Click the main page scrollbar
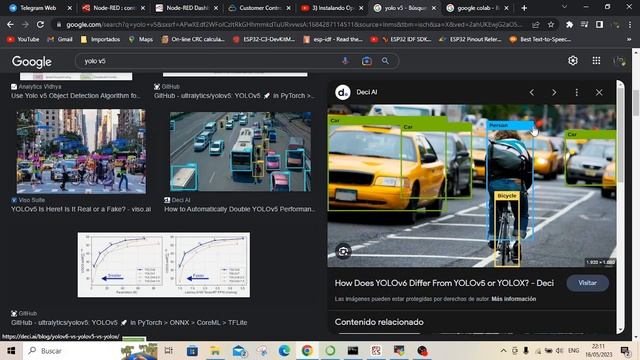 636,103
